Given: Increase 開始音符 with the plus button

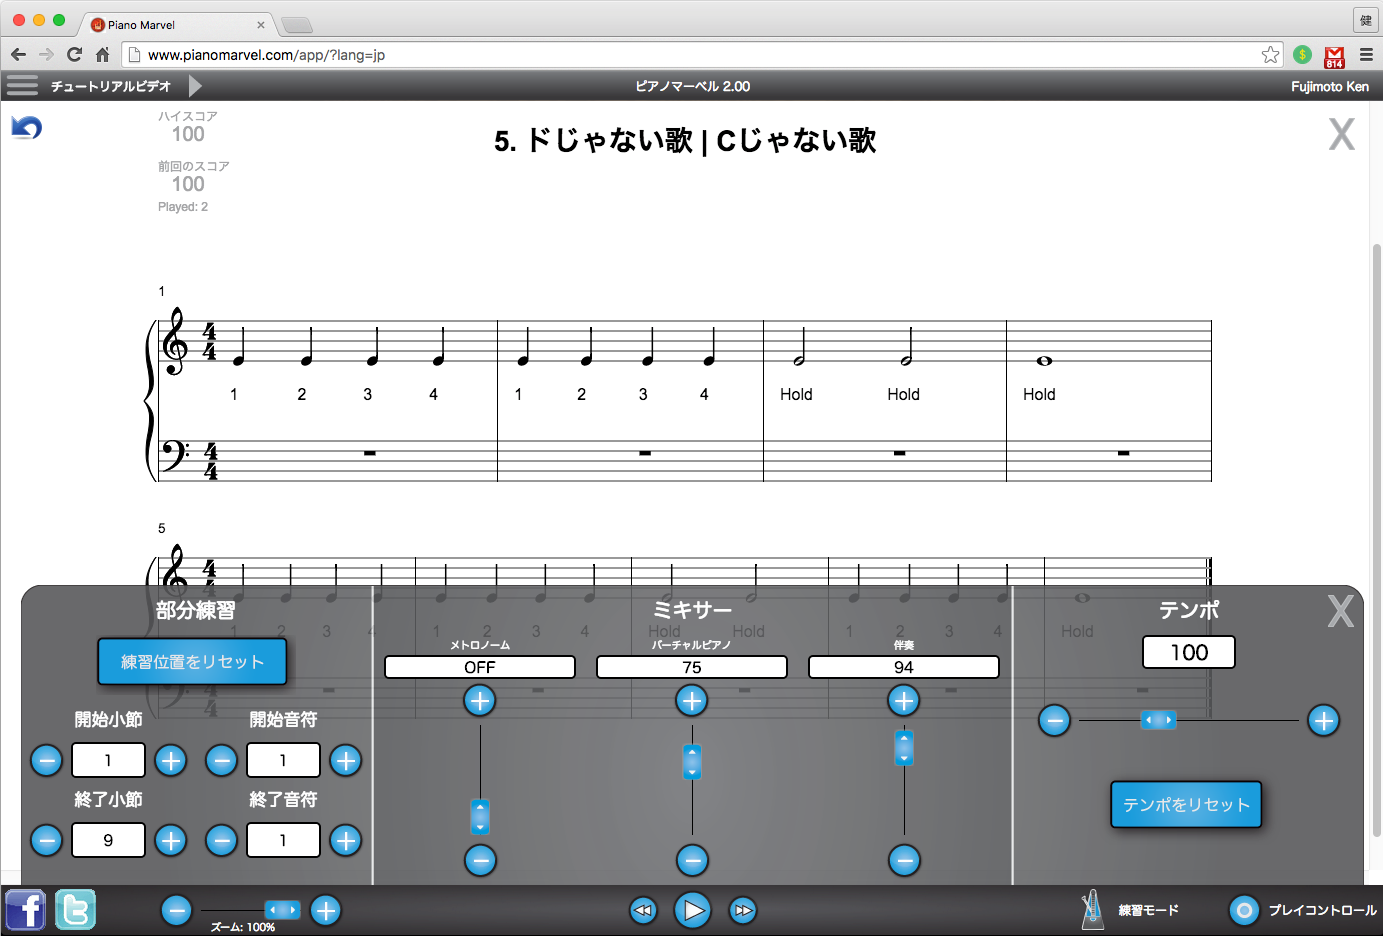Looking at the screenshot, I should tap(346, 761).
